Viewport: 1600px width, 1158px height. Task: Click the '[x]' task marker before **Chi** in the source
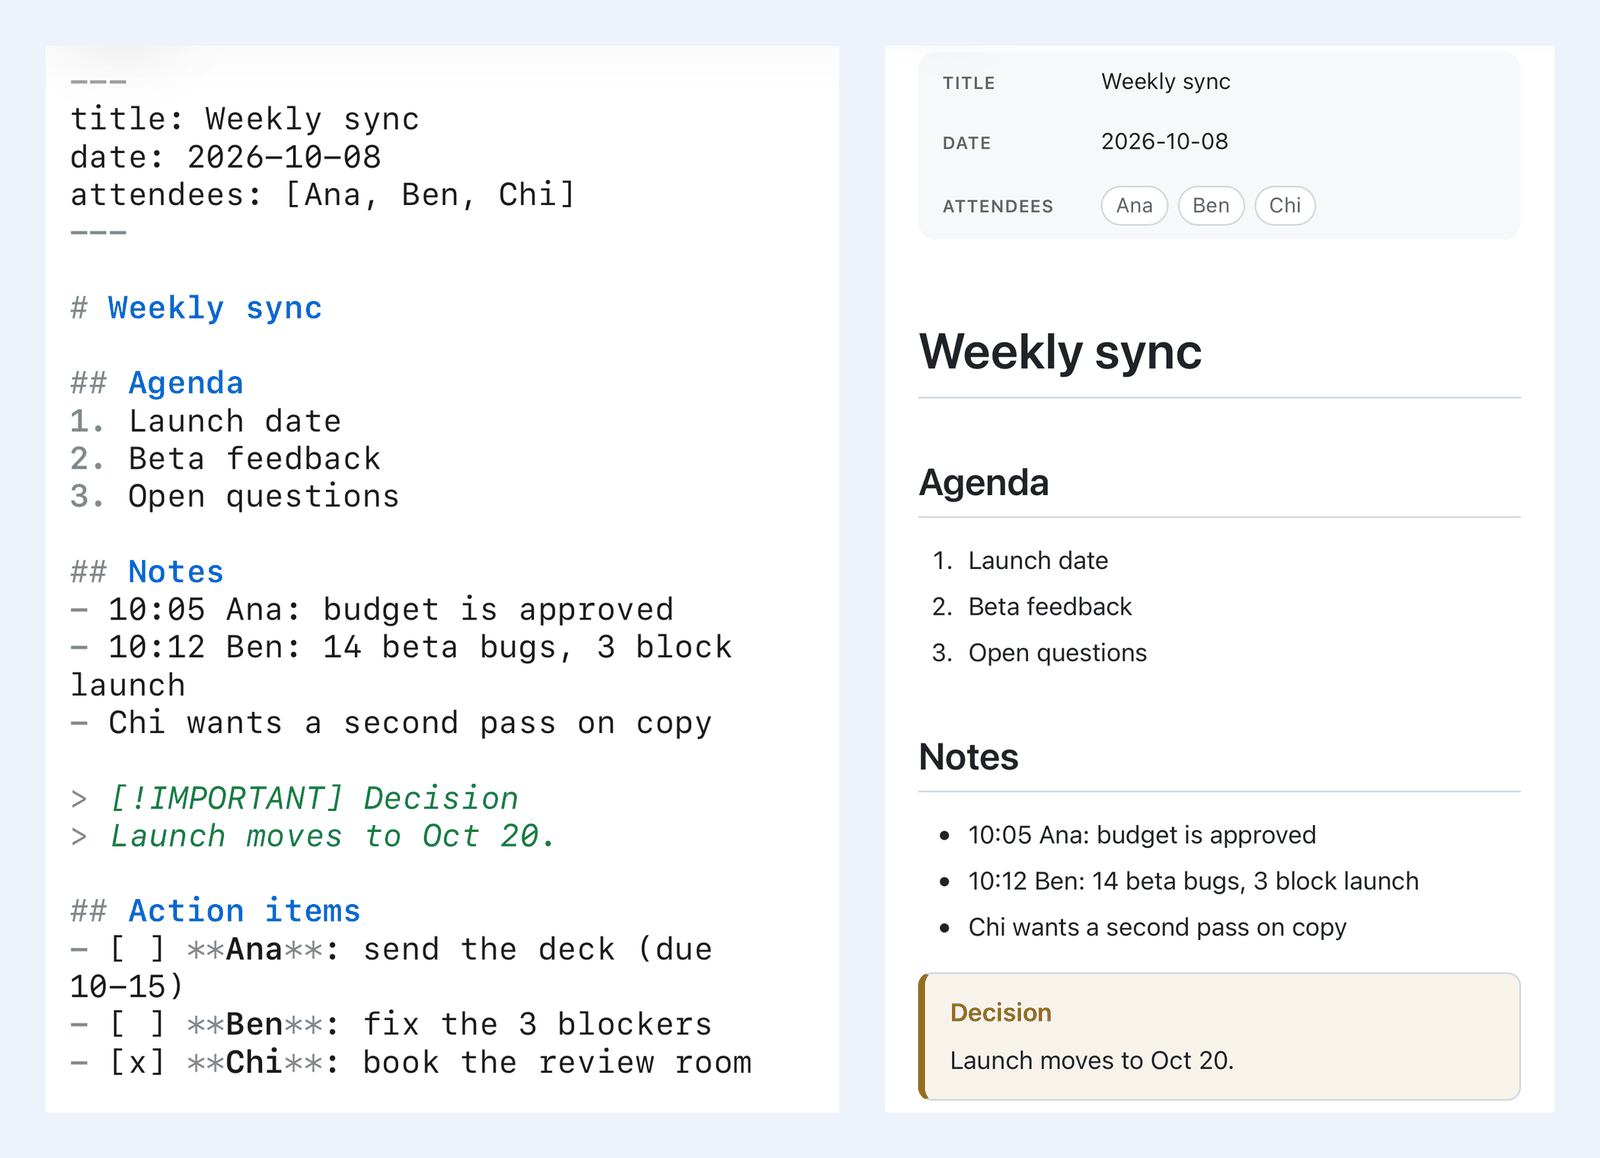pos(137,1063)
